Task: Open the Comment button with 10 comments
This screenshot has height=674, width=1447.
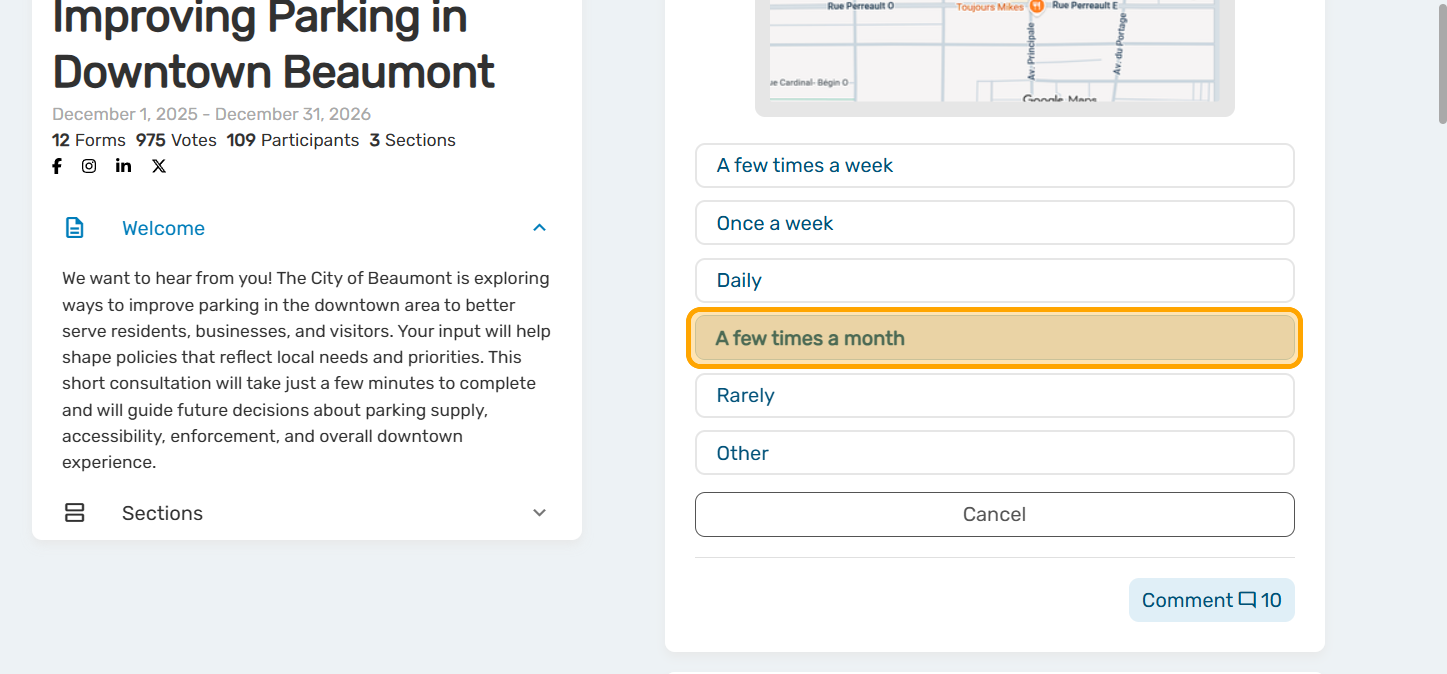Action: point(1211,600)
